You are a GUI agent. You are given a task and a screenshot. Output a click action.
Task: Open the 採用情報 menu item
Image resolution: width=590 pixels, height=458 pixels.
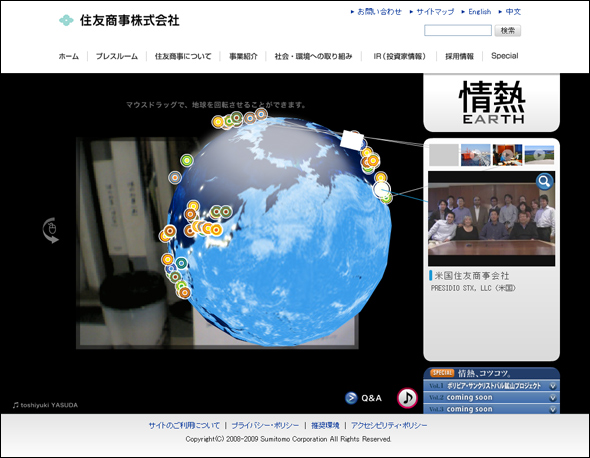[x=459, y=56]
